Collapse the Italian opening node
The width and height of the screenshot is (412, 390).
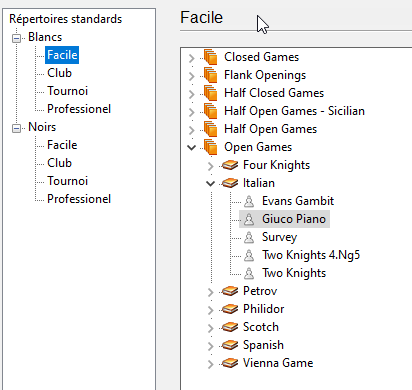[x=210, y=183]
